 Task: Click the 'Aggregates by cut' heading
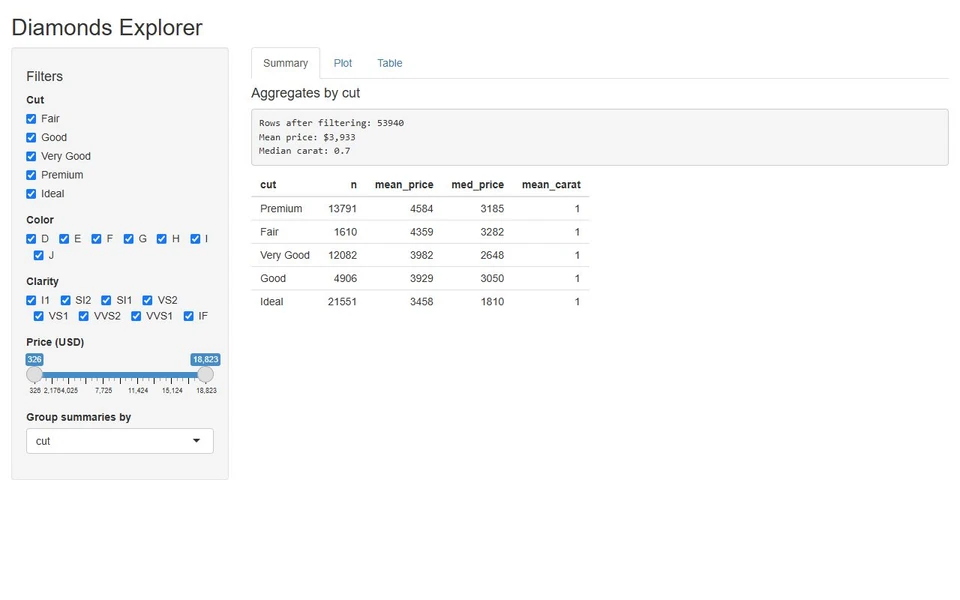point(306,93)
